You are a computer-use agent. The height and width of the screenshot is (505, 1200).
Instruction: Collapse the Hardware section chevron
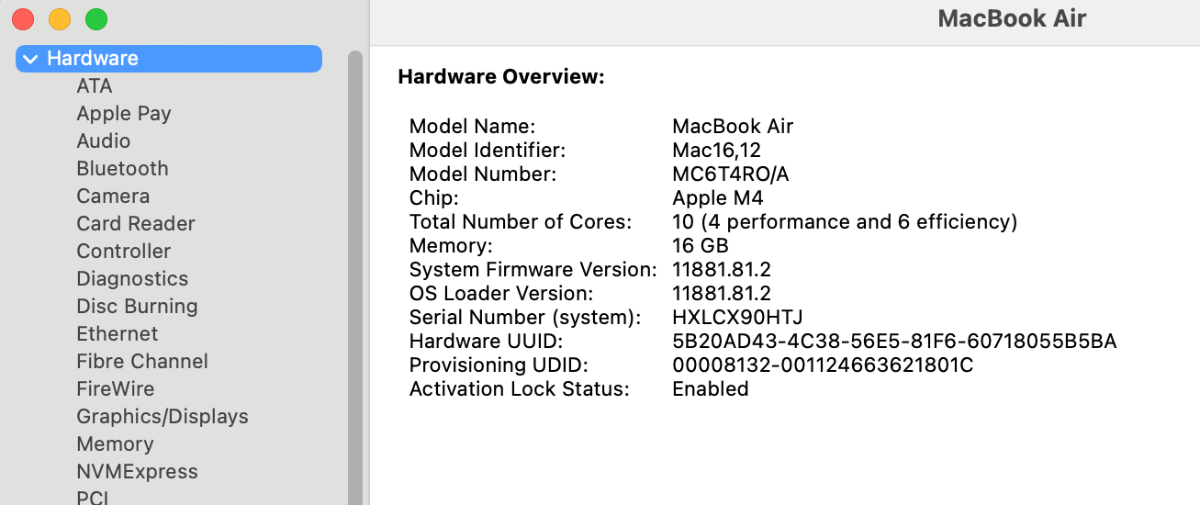pos(30,59)
